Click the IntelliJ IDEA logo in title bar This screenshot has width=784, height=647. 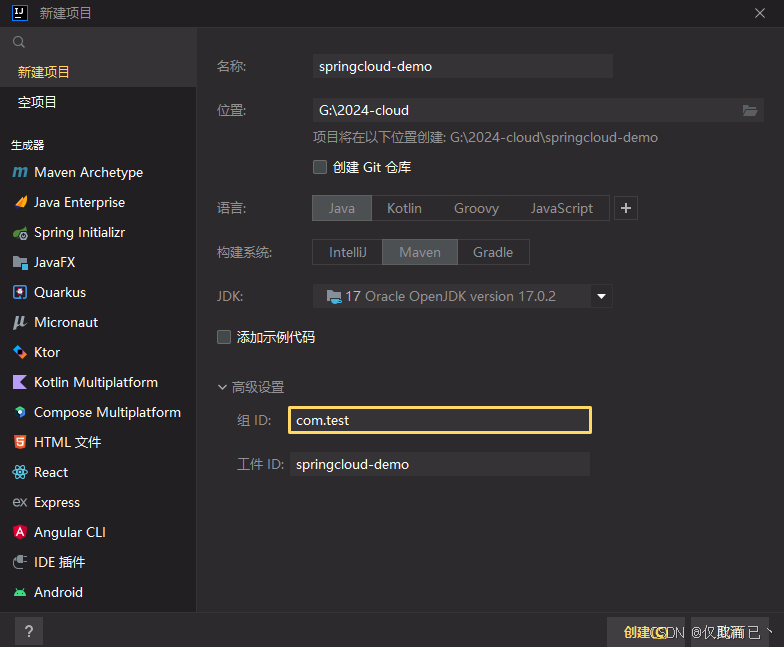click(20, 12)
